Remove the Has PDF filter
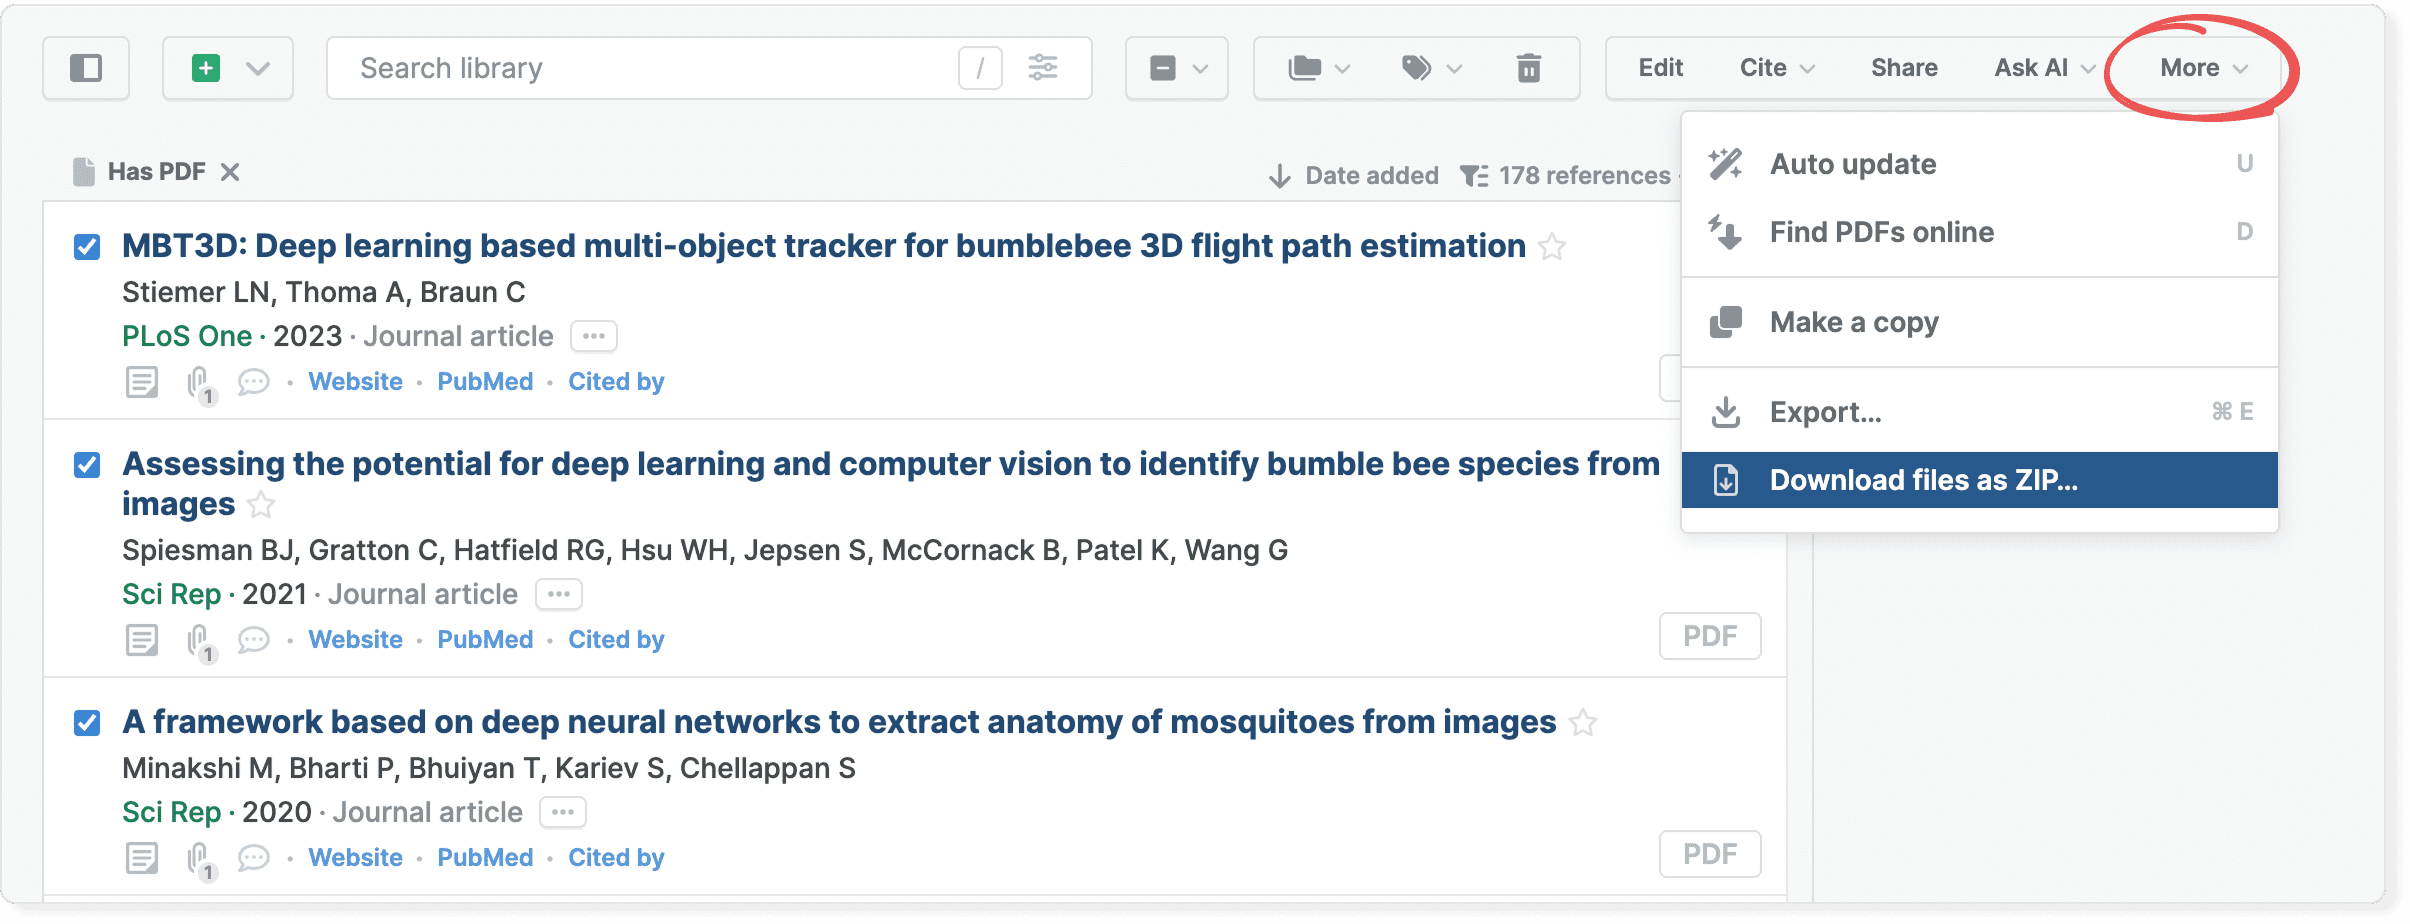The width and height of the screenshot is (2410, 924). (x=230, y=172)
